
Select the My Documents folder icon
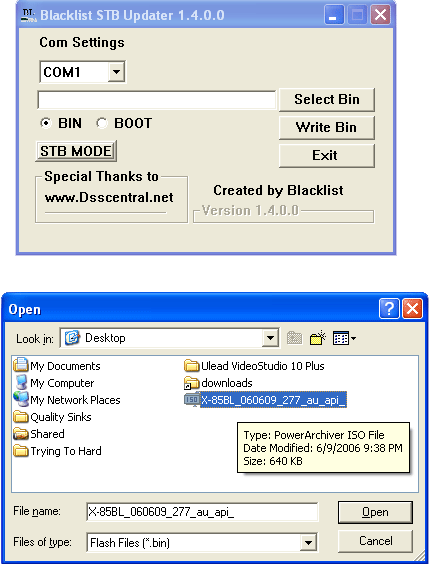point(21,365)
